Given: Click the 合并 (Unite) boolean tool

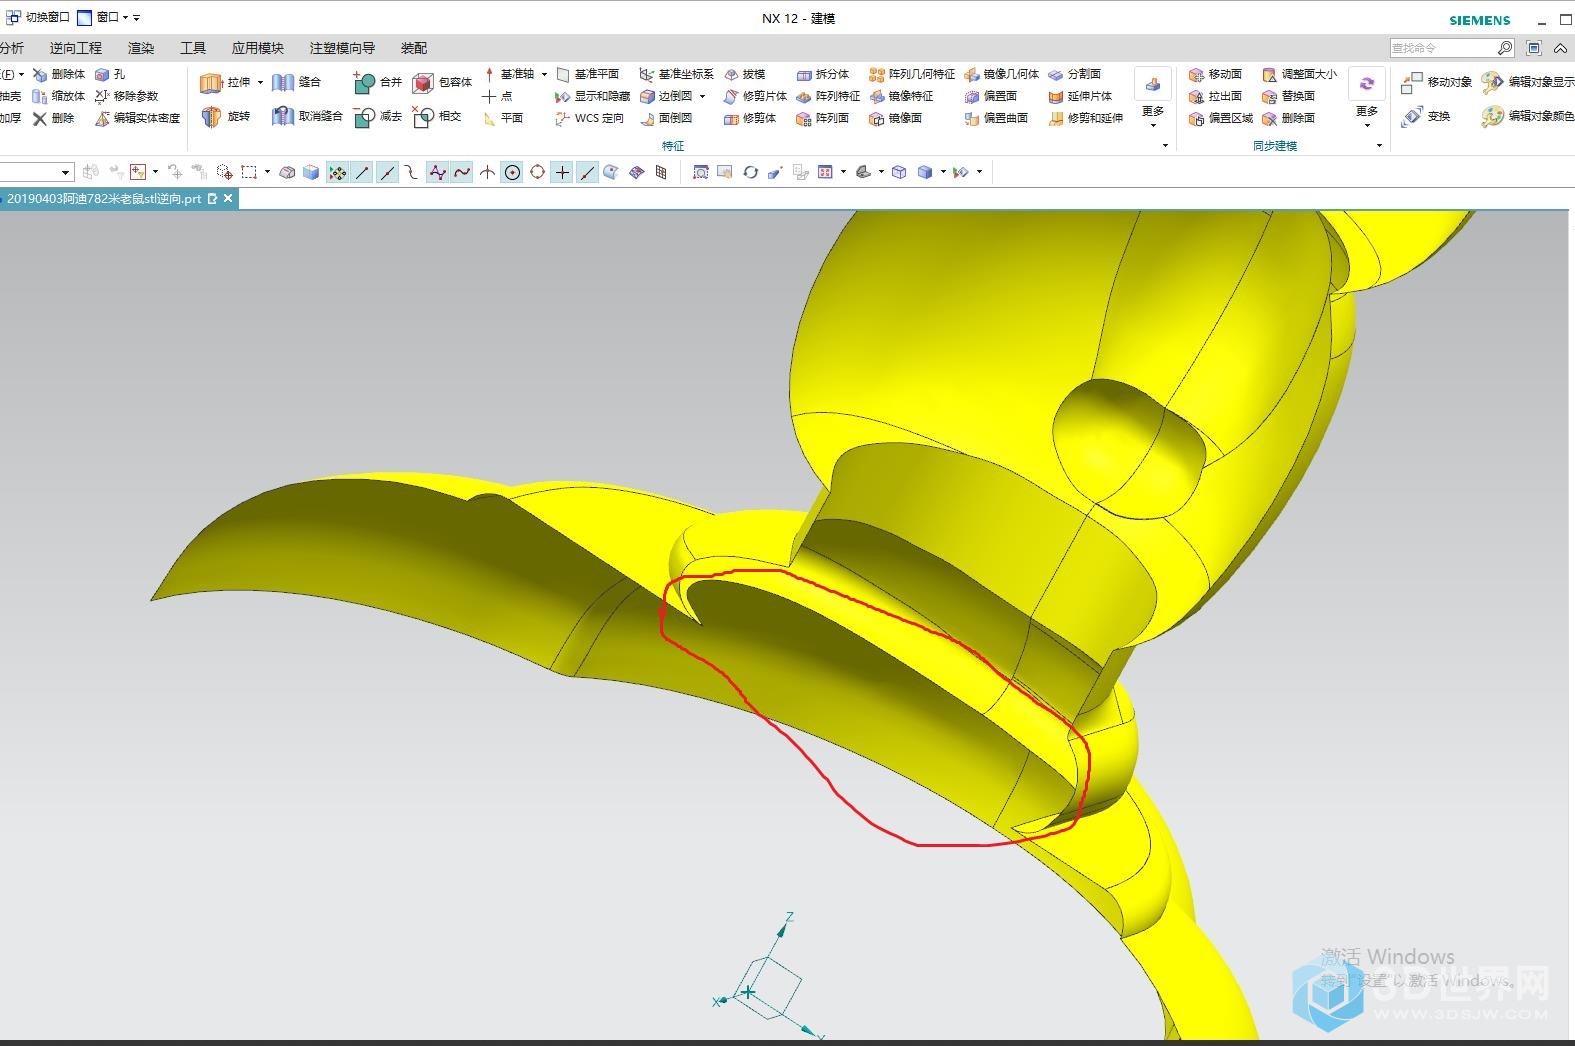Looking at the screenshot, I should [377, 83].
